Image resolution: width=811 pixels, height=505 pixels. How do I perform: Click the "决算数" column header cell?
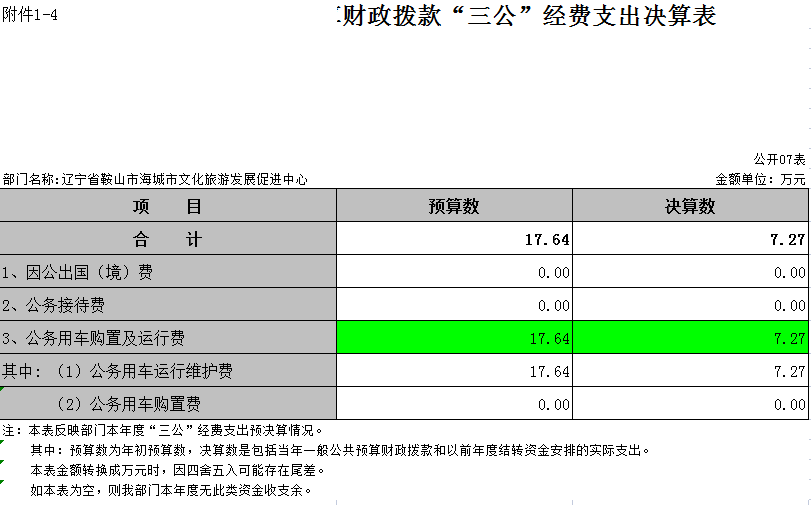pyautogui.click(x=690, y=205)
